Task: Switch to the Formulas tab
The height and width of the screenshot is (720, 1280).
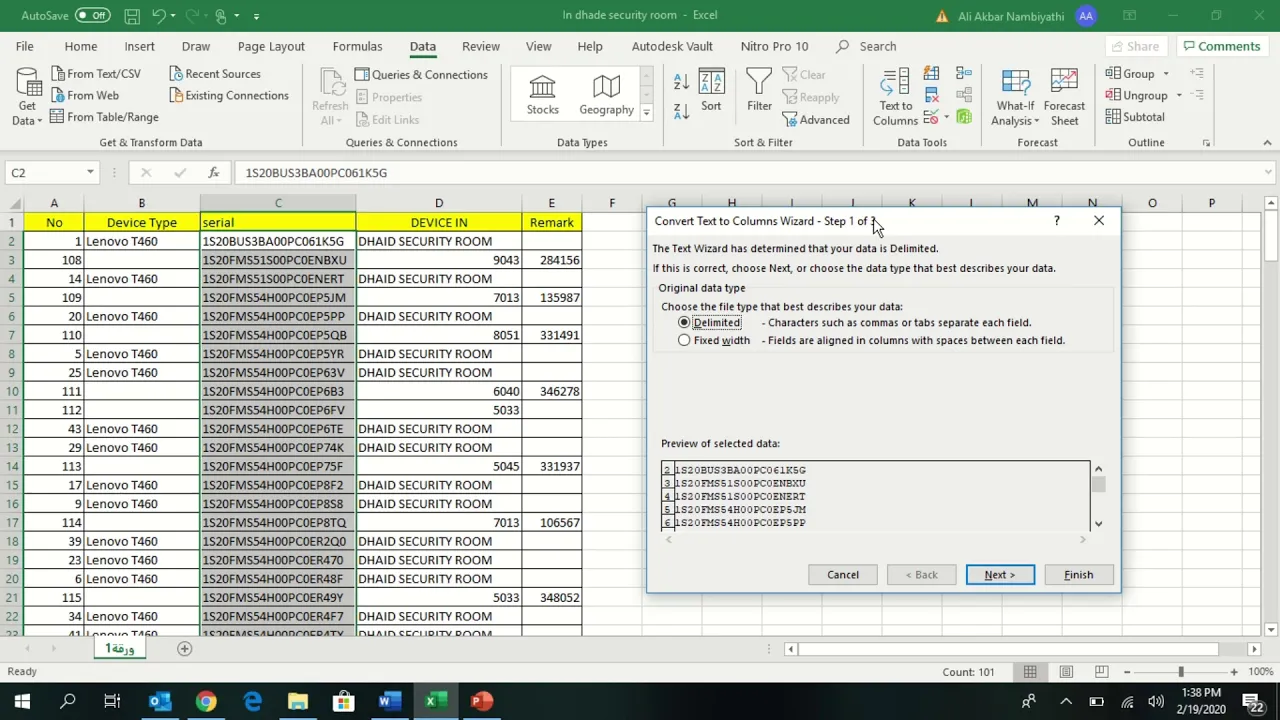Action: (357, 46)
